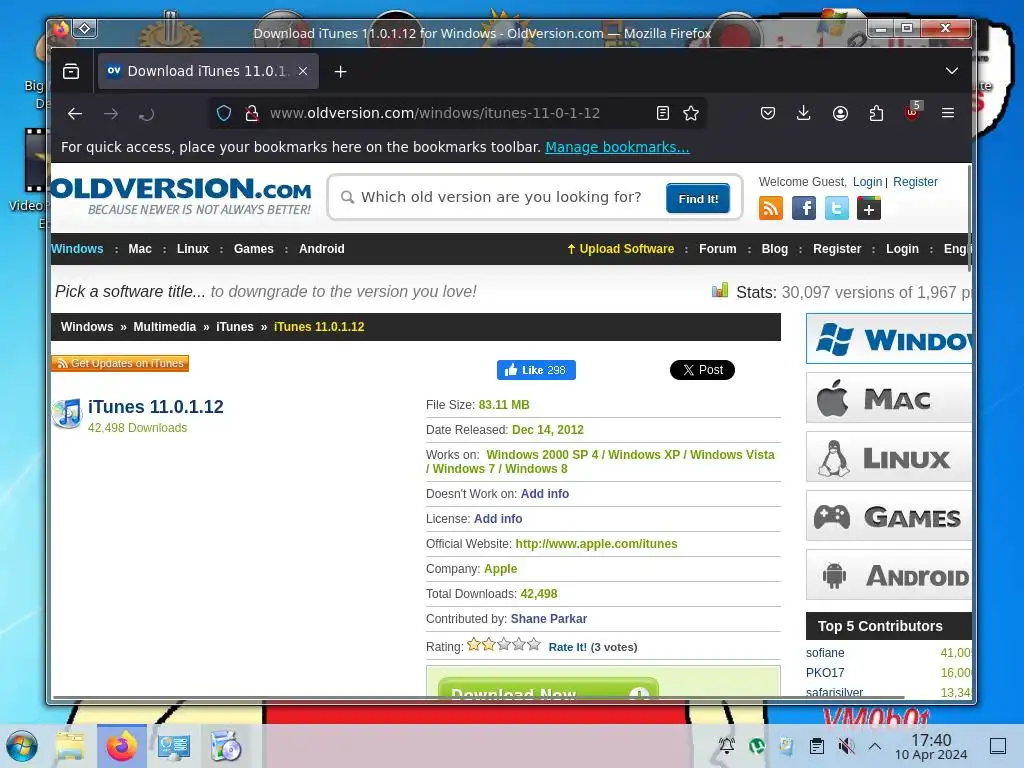Click Get Updates on iTunes button
Screen dimensions: 1024x768
[x=120, y=363]
